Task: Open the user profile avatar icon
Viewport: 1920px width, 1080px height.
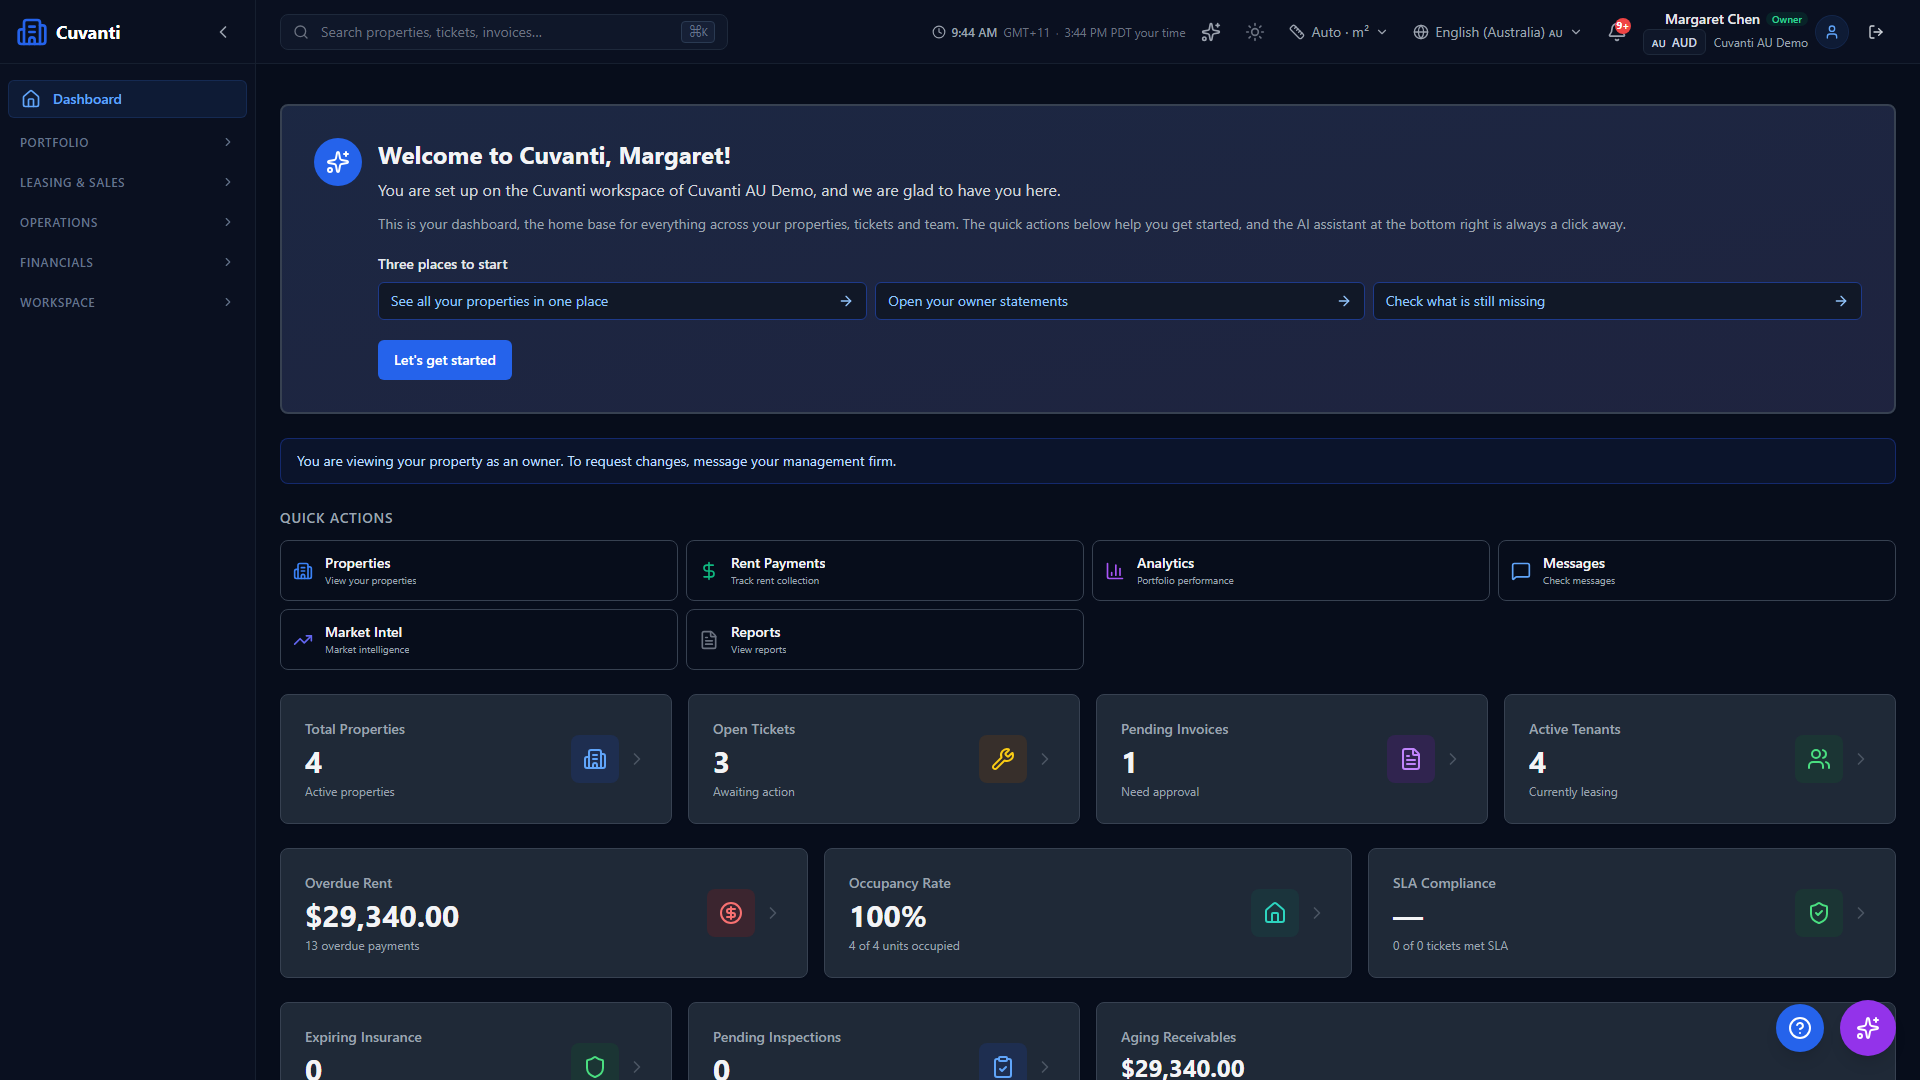Action: 1832,32
